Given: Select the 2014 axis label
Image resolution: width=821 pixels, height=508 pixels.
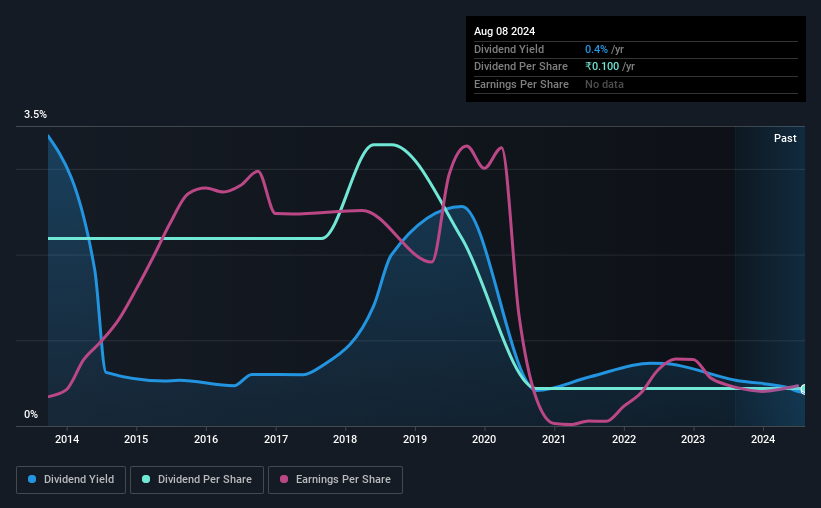Looking at the screenshot, I should pyautogui.click(x=67, y=439).
